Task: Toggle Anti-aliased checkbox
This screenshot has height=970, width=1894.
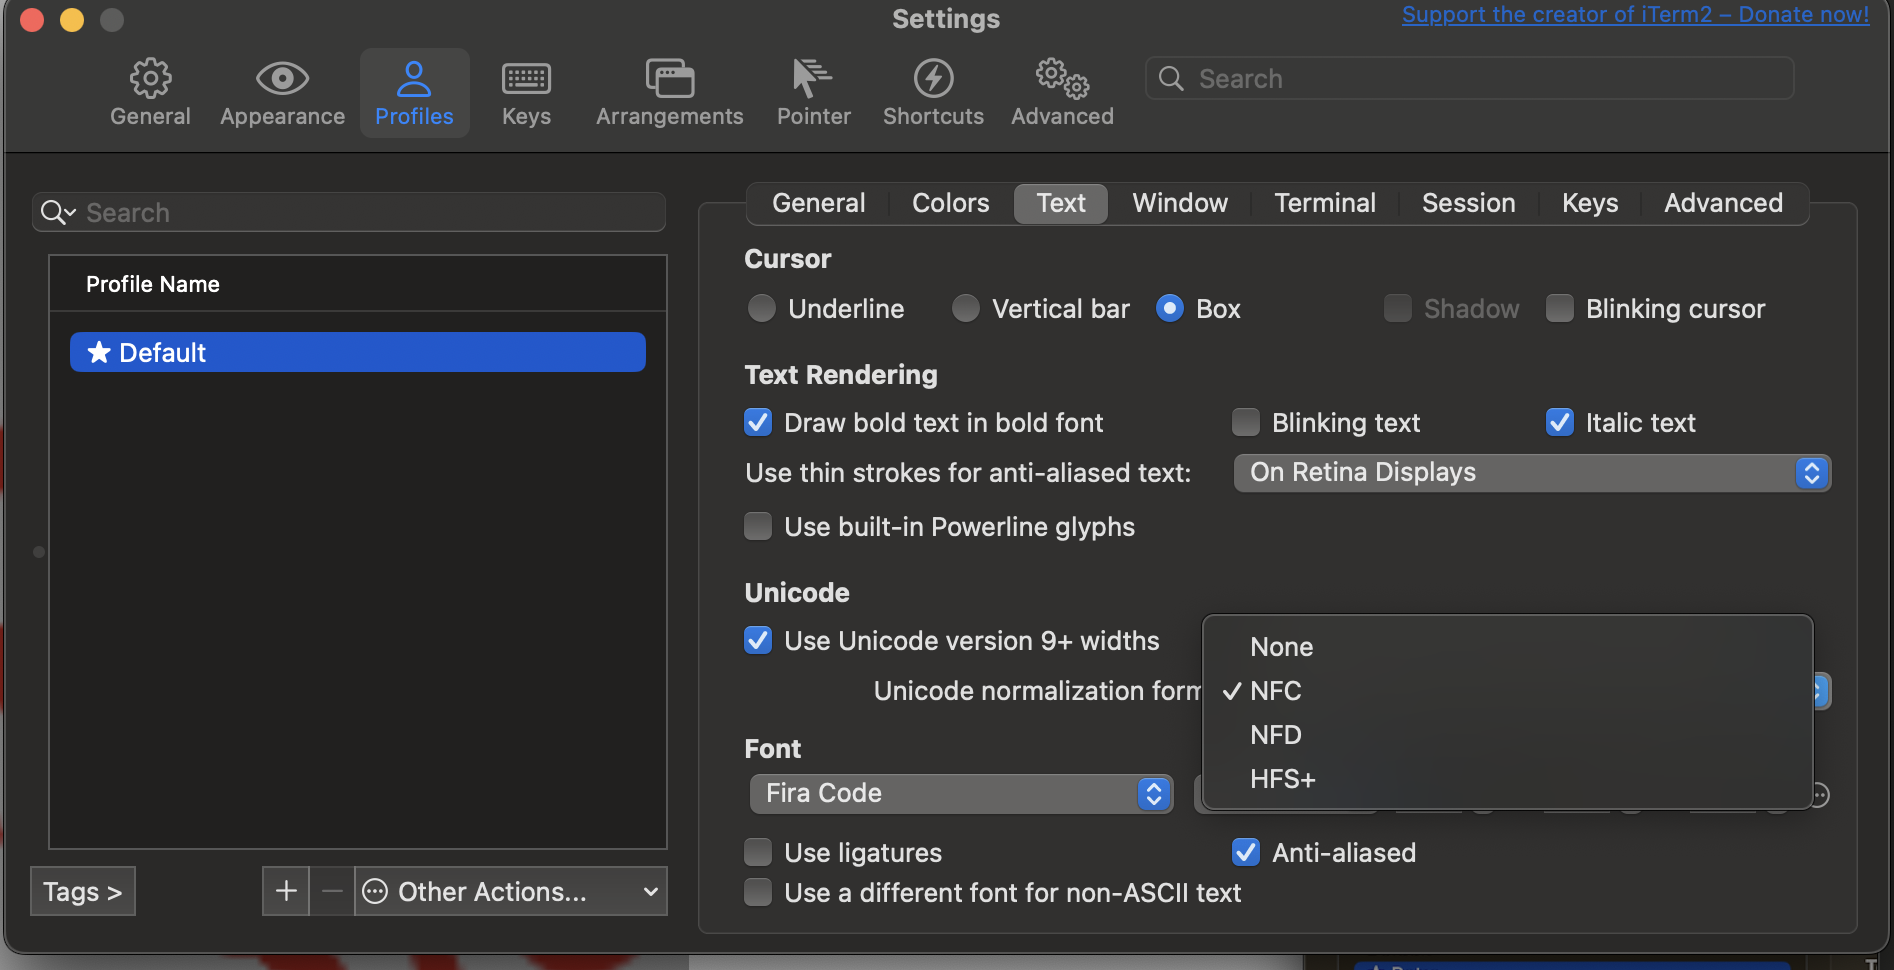Action: [x=1246, y=852]
